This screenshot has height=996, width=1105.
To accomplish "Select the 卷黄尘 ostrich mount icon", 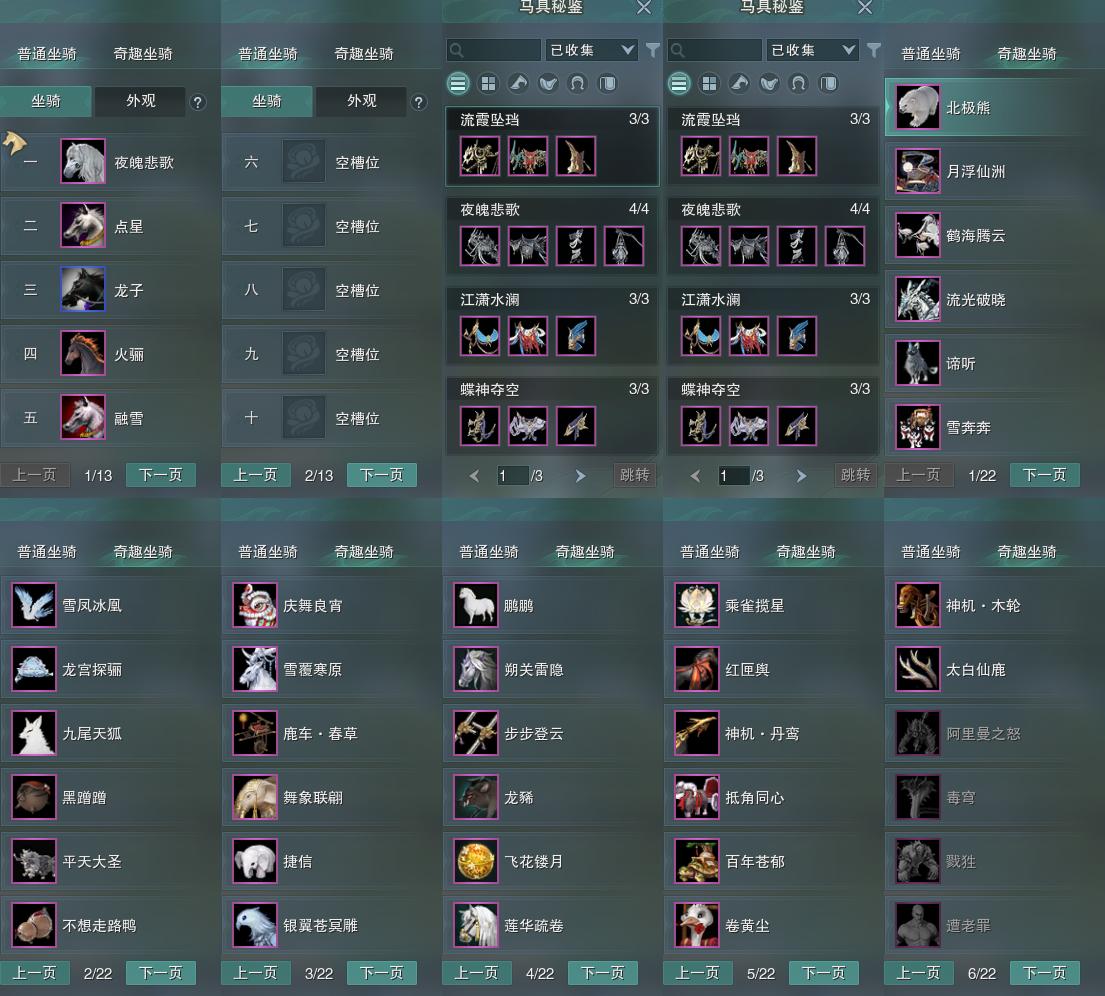I will pyautogui.click(x=696, y=925).
